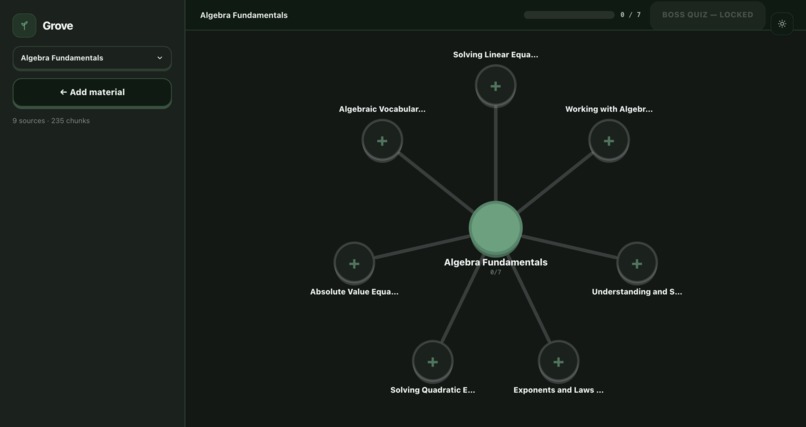Open plus node for Working with Algebr...
This screenshot has width=806, height=427.
609,141
